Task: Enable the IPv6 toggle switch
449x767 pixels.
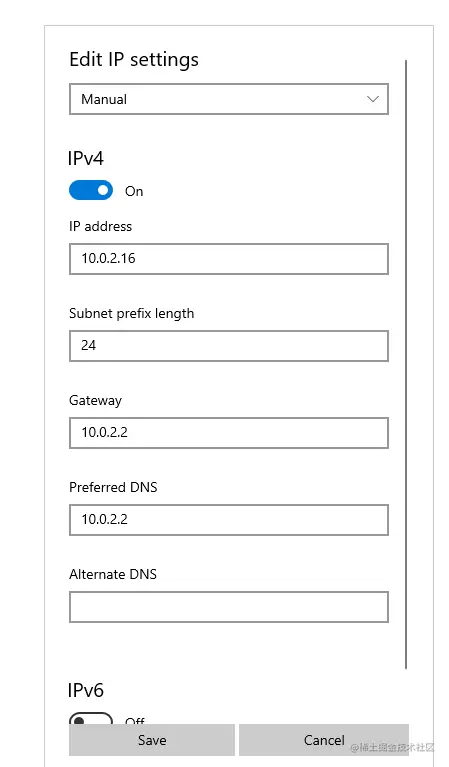Action: pyautogui.click(x=91, y=718)
